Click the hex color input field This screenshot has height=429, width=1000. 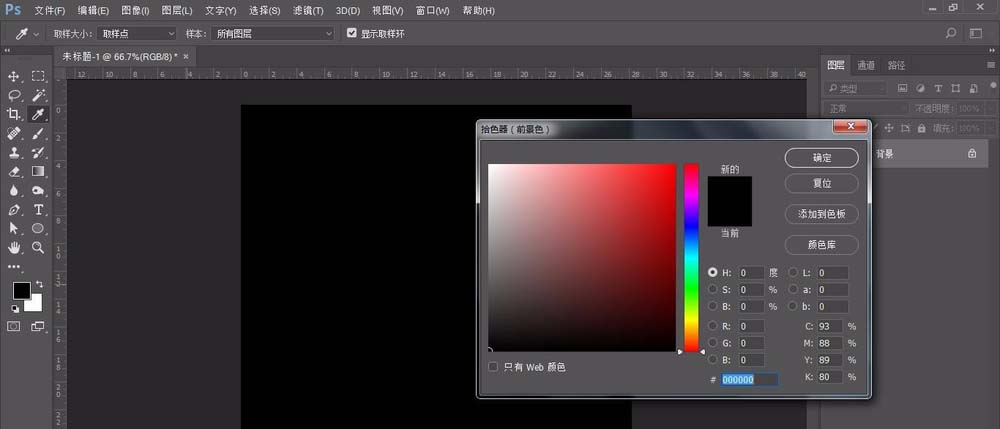[750, 380]
